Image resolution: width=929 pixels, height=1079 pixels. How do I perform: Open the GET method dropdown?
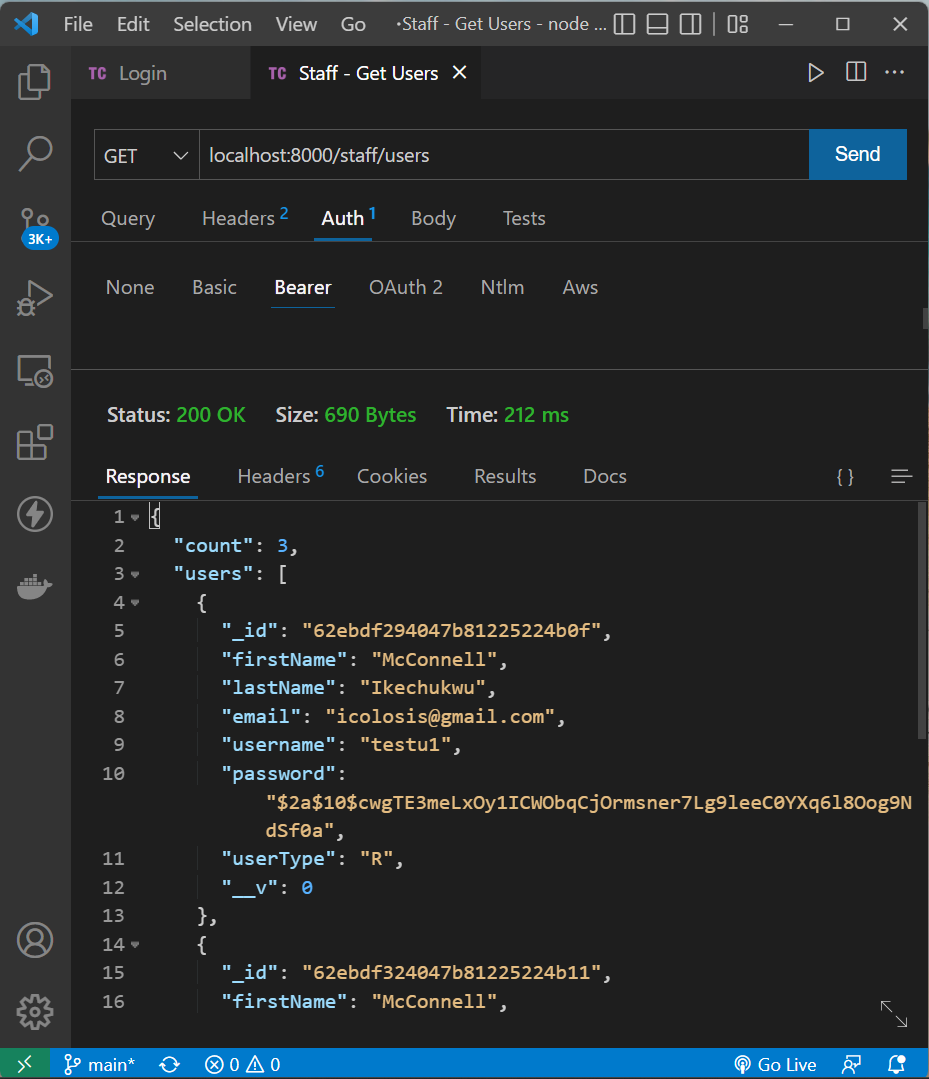(x=147, y=156)
